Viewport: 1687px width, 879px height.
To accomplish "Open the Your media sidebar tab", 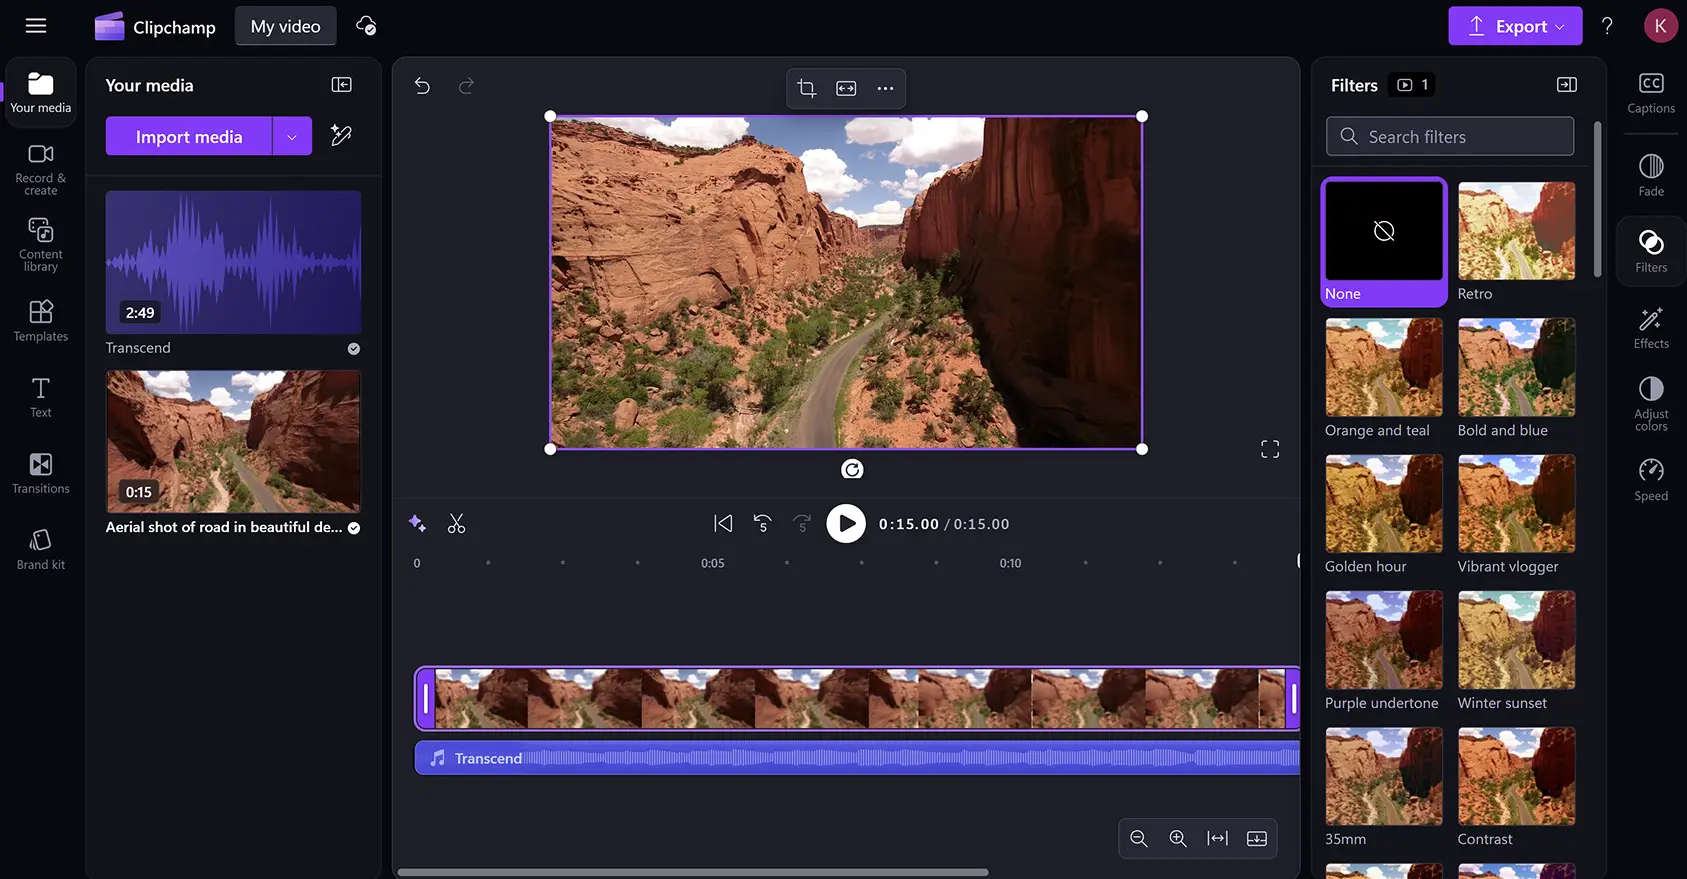I will (41, 92).
